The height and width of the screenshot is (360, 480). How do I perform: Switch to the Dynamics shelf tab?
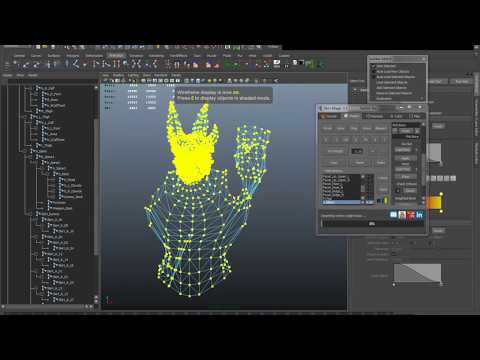tap(136, 56)
